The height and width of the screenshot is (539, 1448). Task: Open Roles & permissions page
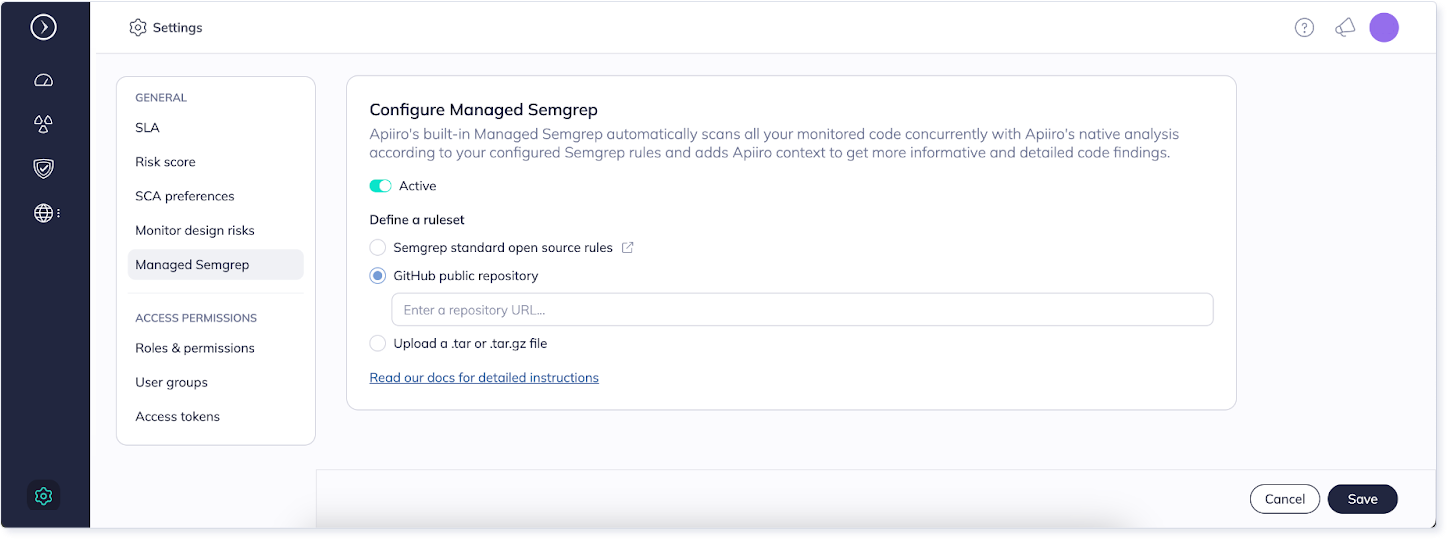click(195, 348)
